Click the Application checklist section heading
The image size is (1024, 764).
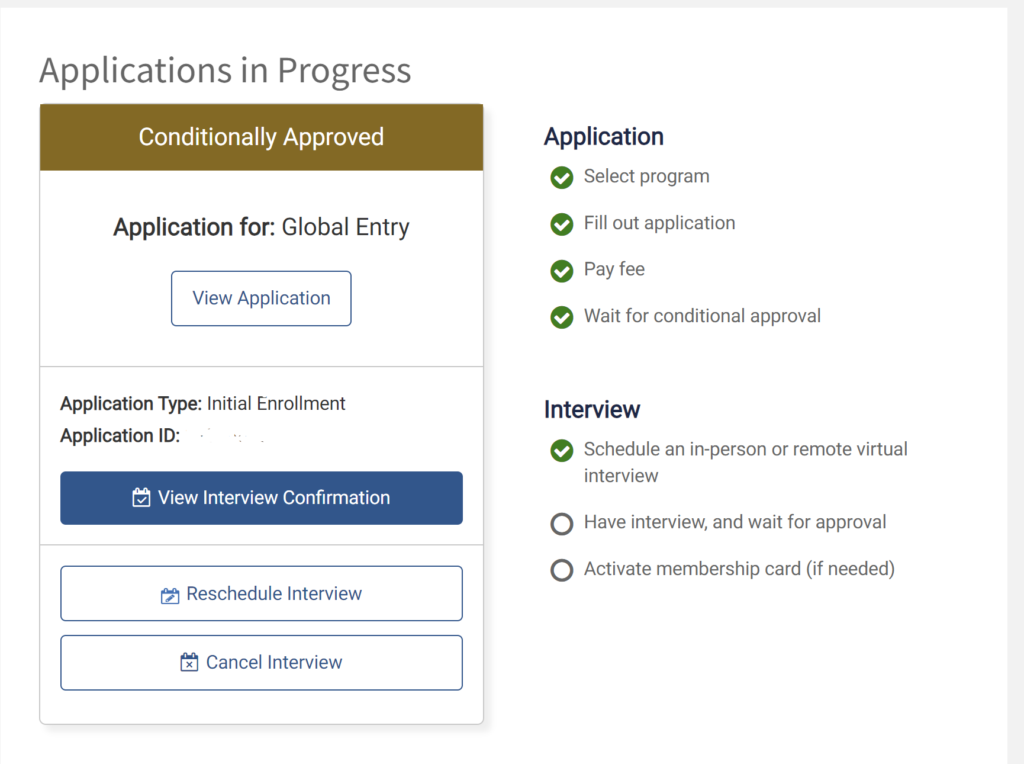point(603,137)
